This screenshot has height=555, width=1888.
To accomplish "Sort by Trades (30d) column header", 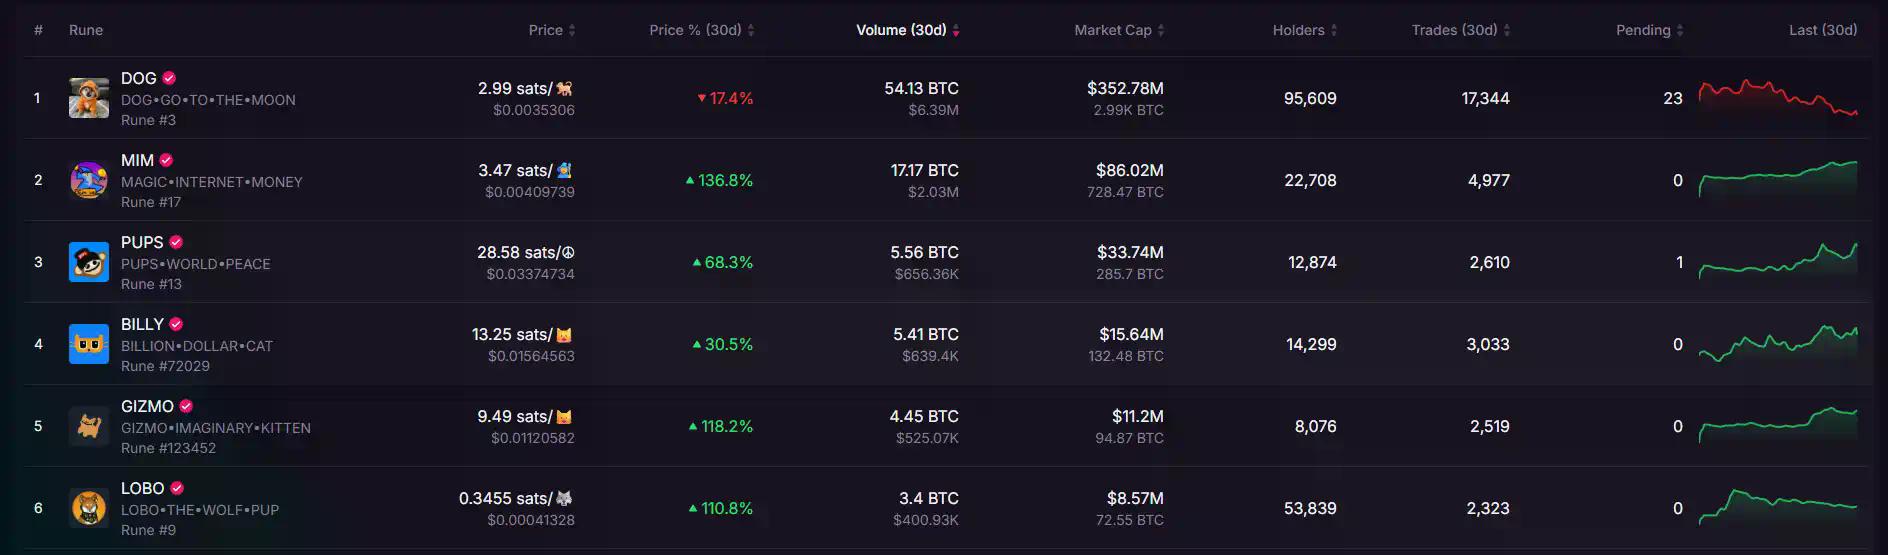I will pos(1460,30).
